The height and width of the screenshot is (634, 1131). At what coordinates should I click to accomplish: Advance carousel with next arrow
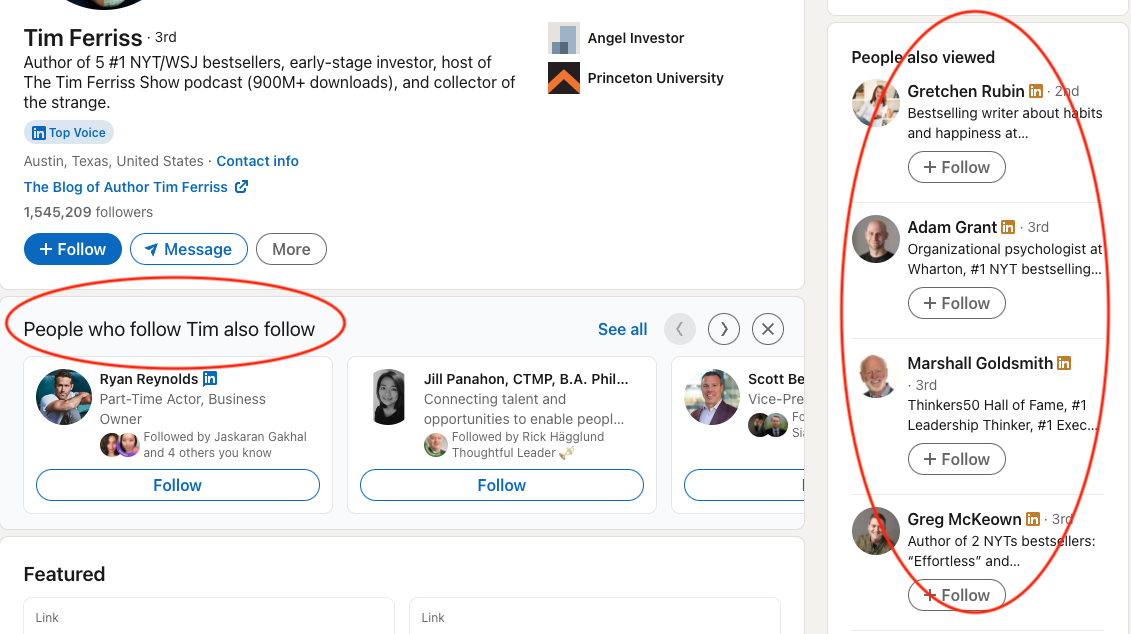[x=724, y=329]
